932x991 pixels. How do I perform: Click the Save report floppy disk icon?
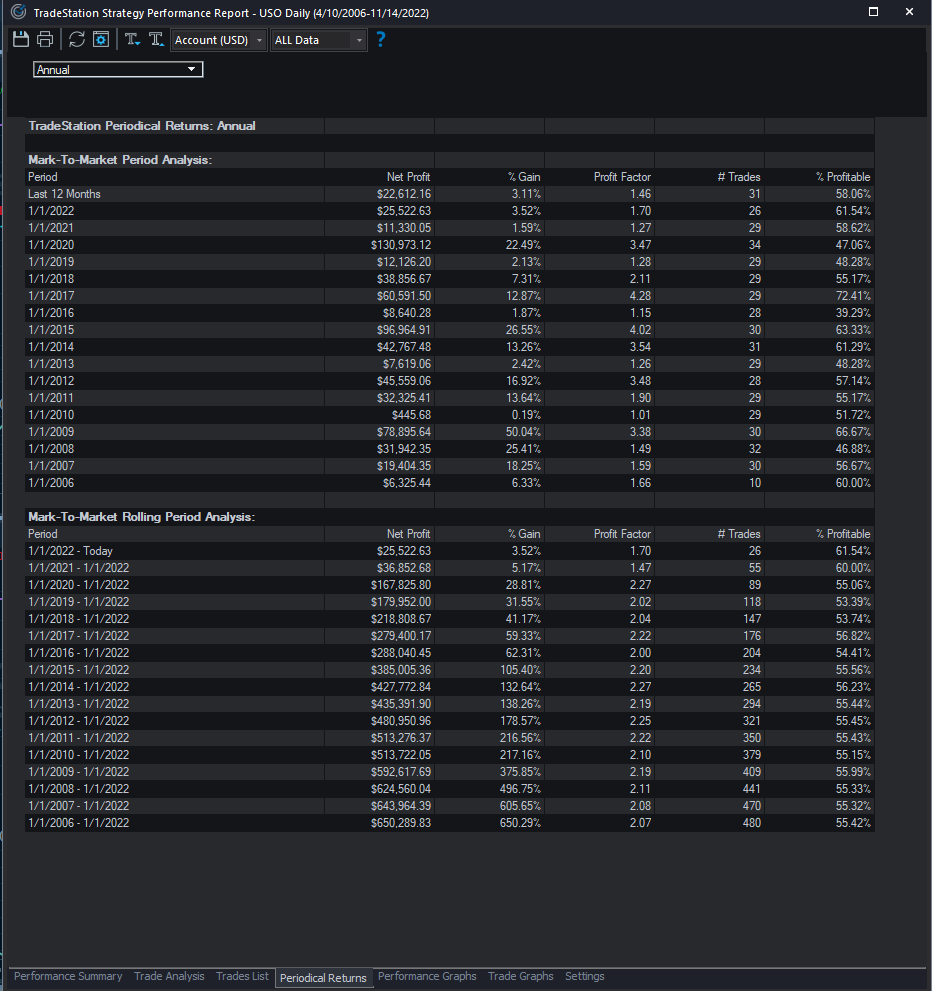point(21,39)
